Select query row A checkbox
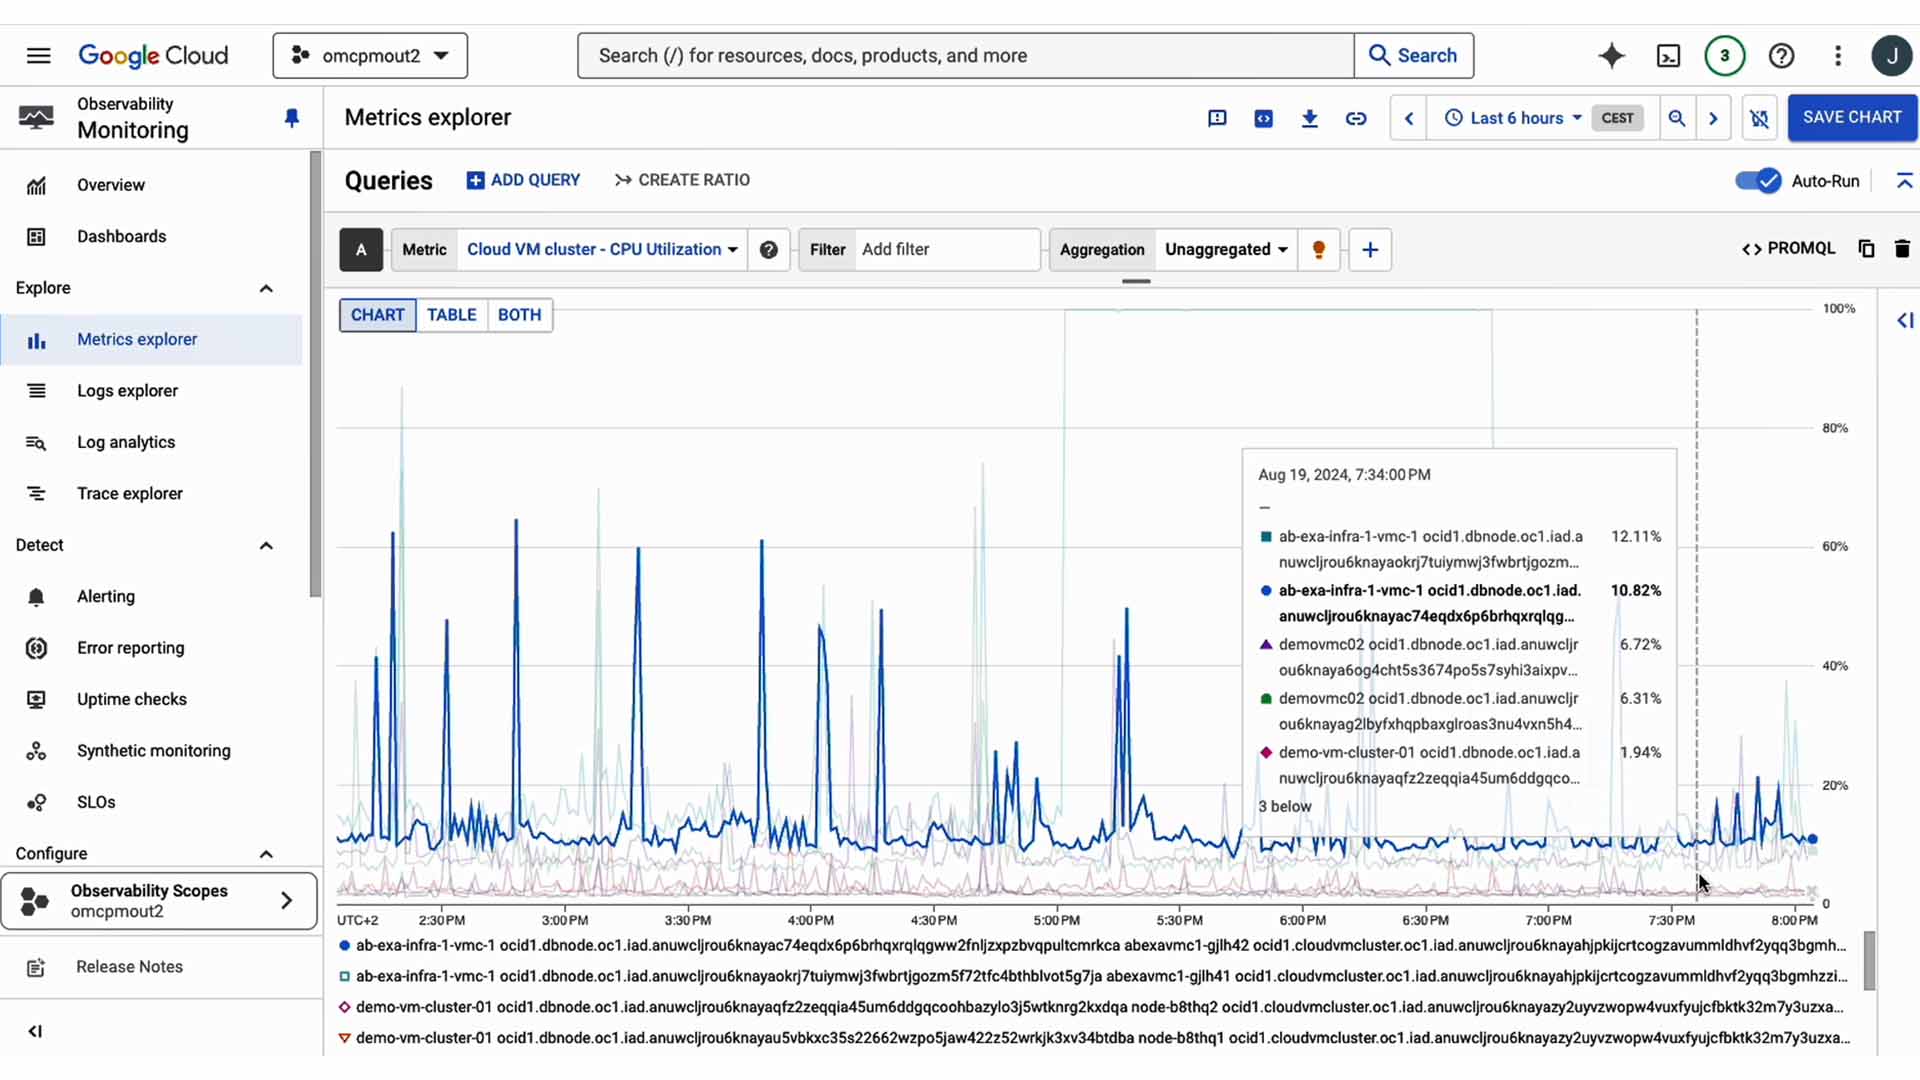Viewport: 1920px width, 1080px height. (360, 250)
